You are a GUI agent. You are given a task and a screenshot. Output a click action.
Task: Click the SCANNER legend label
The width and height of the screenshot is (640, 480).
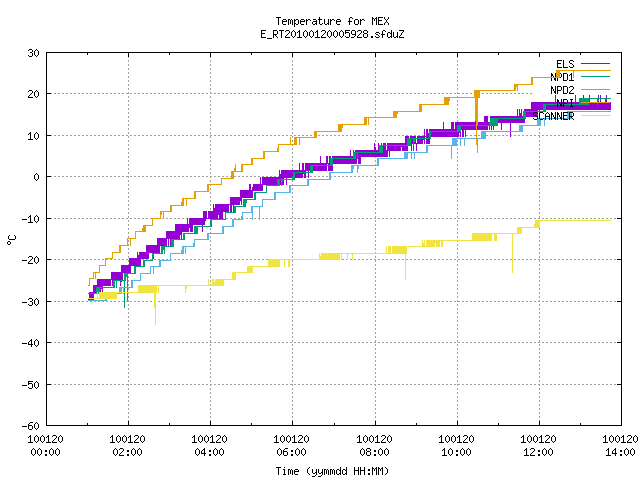553,116
